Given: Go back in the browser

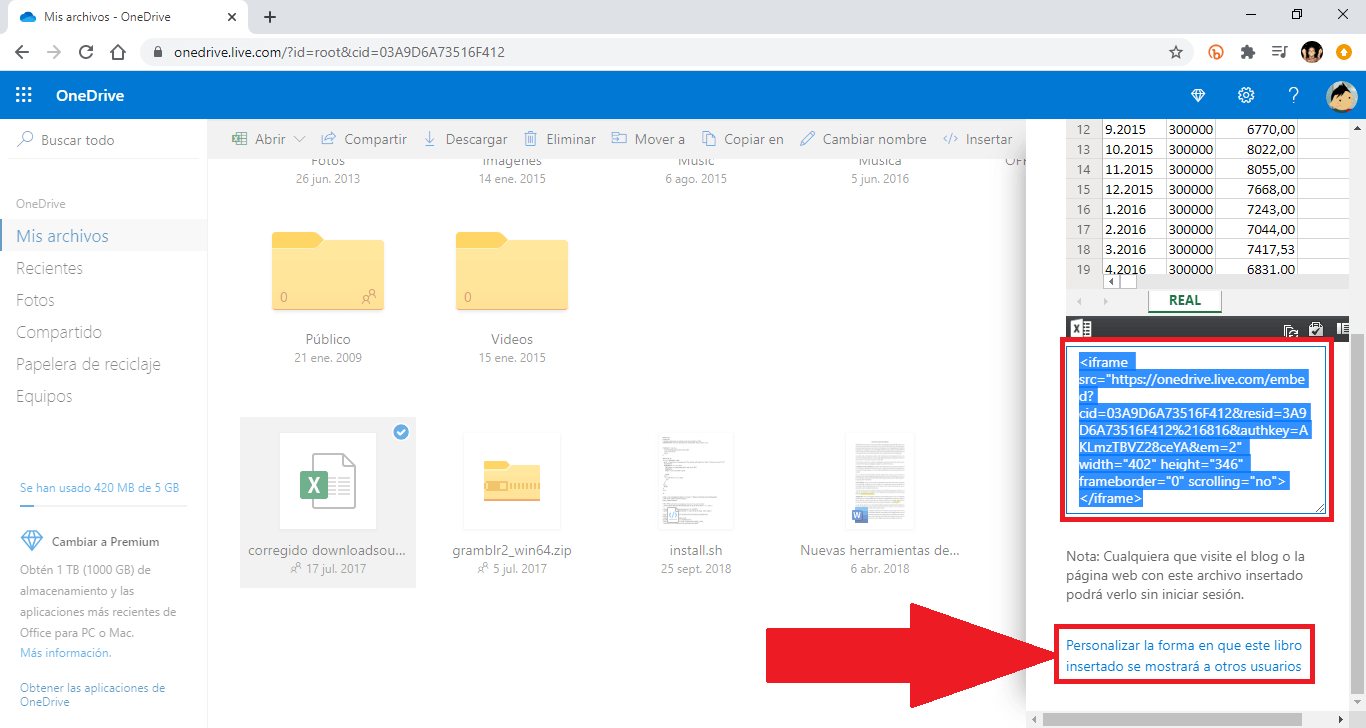Looking at the screenshot, I should (x=22, y=52).
